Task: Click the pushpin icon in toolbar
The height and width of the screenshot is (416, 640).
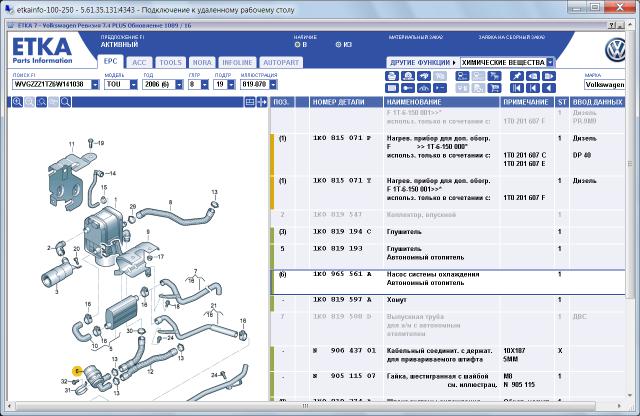Action: click(x=517, y=76)
